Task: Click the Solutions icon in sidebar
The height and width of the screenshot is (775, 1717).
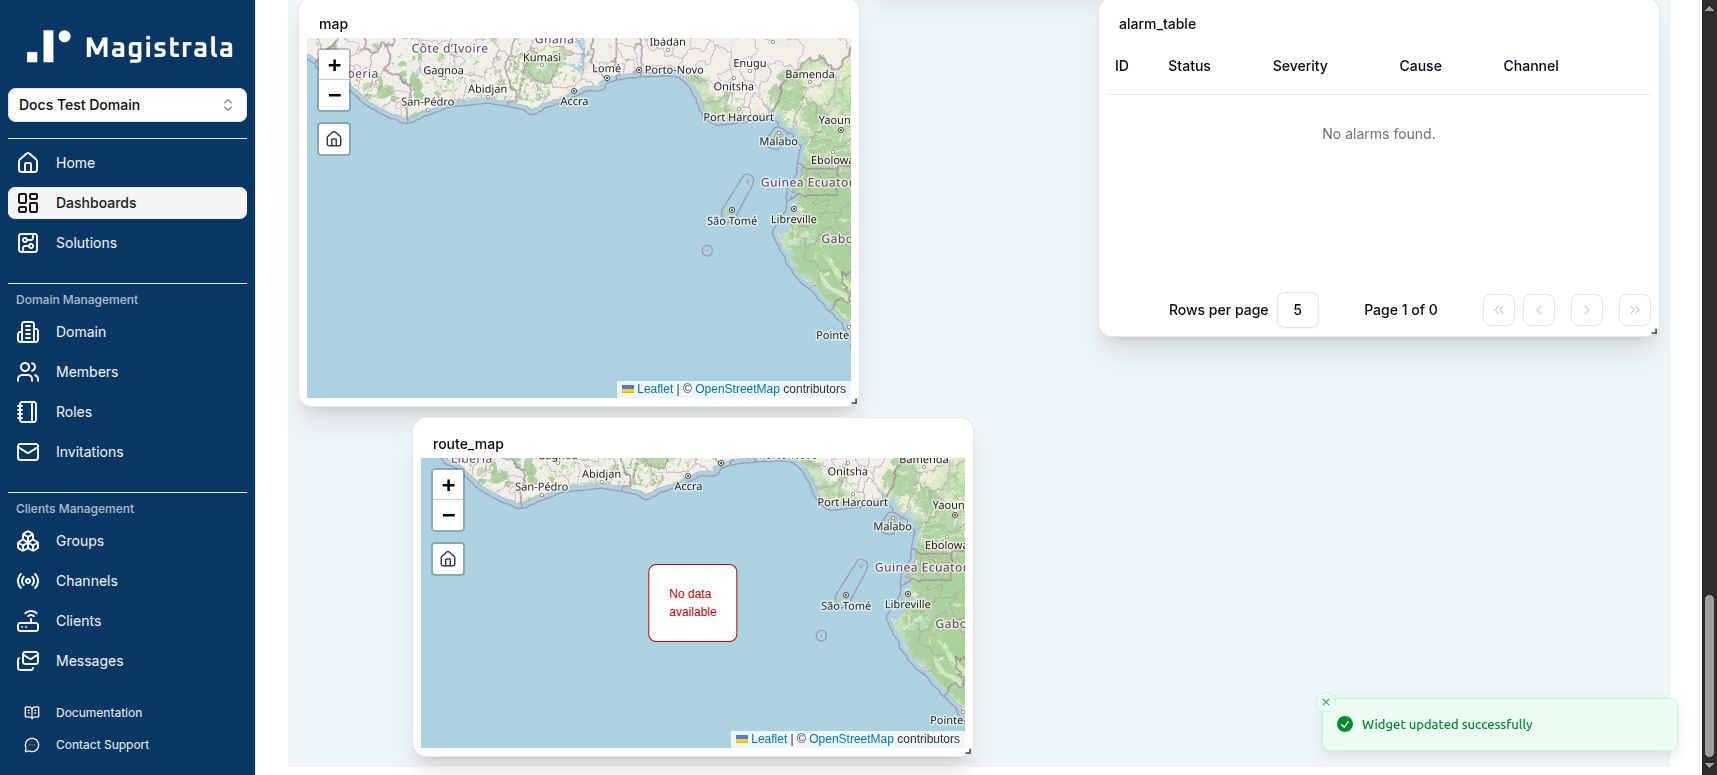Action: click(x=28, y=243)
